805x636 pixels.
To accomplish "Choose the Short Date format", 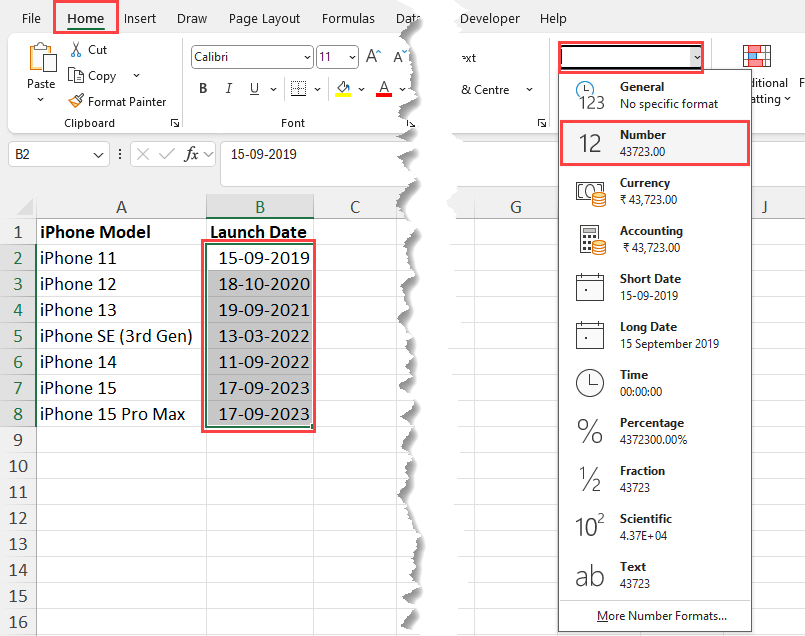I will point(655,287).
